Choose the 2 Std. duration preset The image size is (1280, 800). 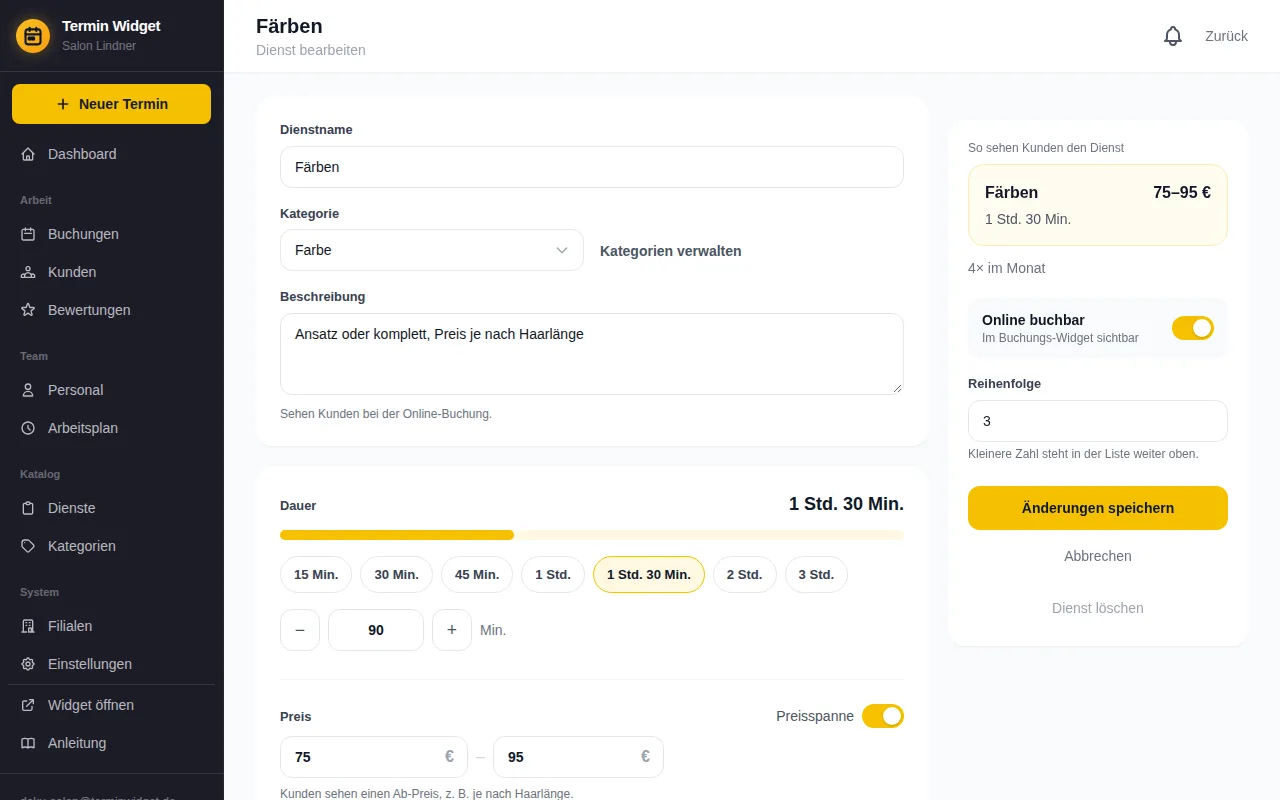pos(745,575)
